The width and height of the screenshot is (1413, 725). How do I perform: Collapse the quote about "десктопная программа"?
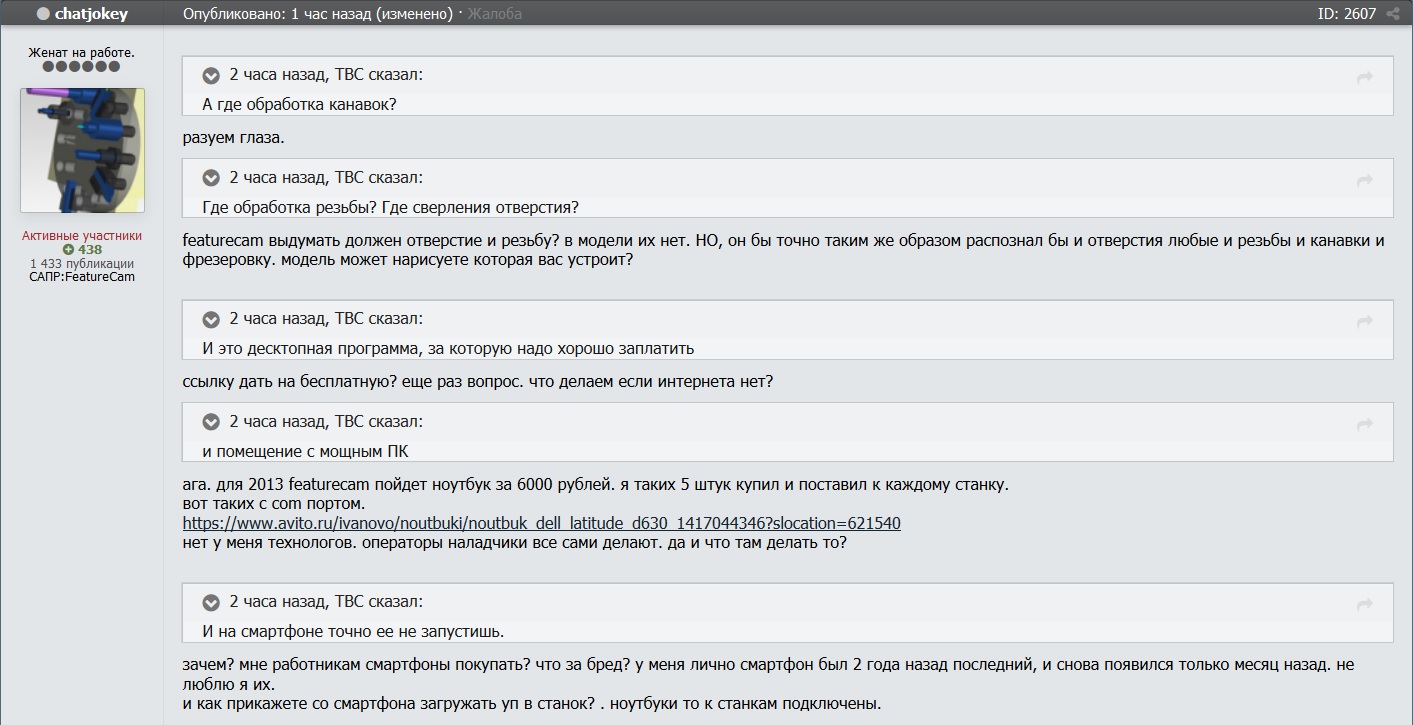pyautogui.click(x=211, y=319)
